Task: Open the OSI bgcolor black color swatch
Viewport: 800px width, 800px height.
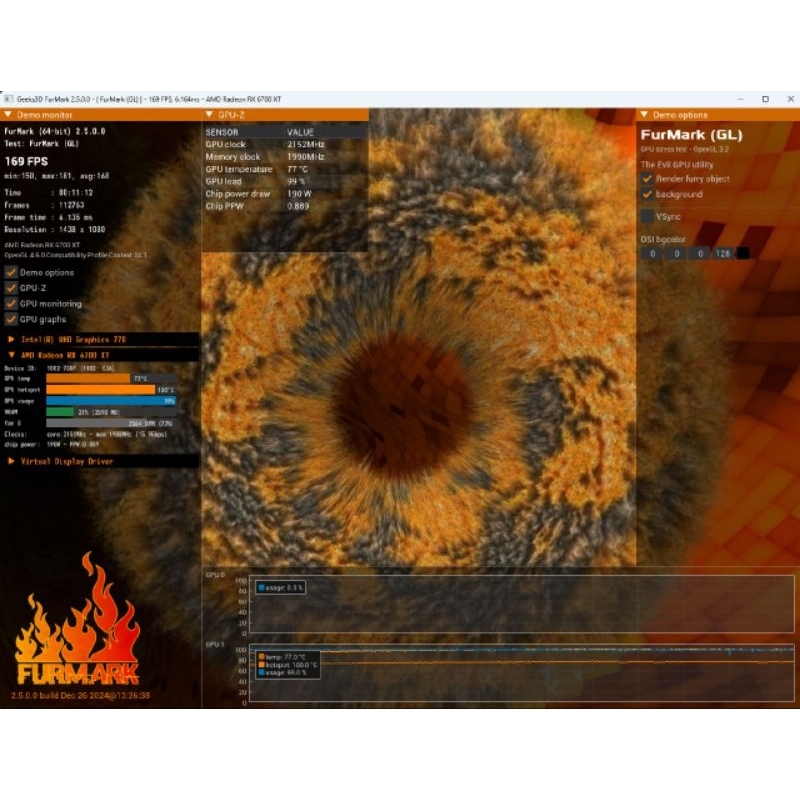Action: pos(743,254)
